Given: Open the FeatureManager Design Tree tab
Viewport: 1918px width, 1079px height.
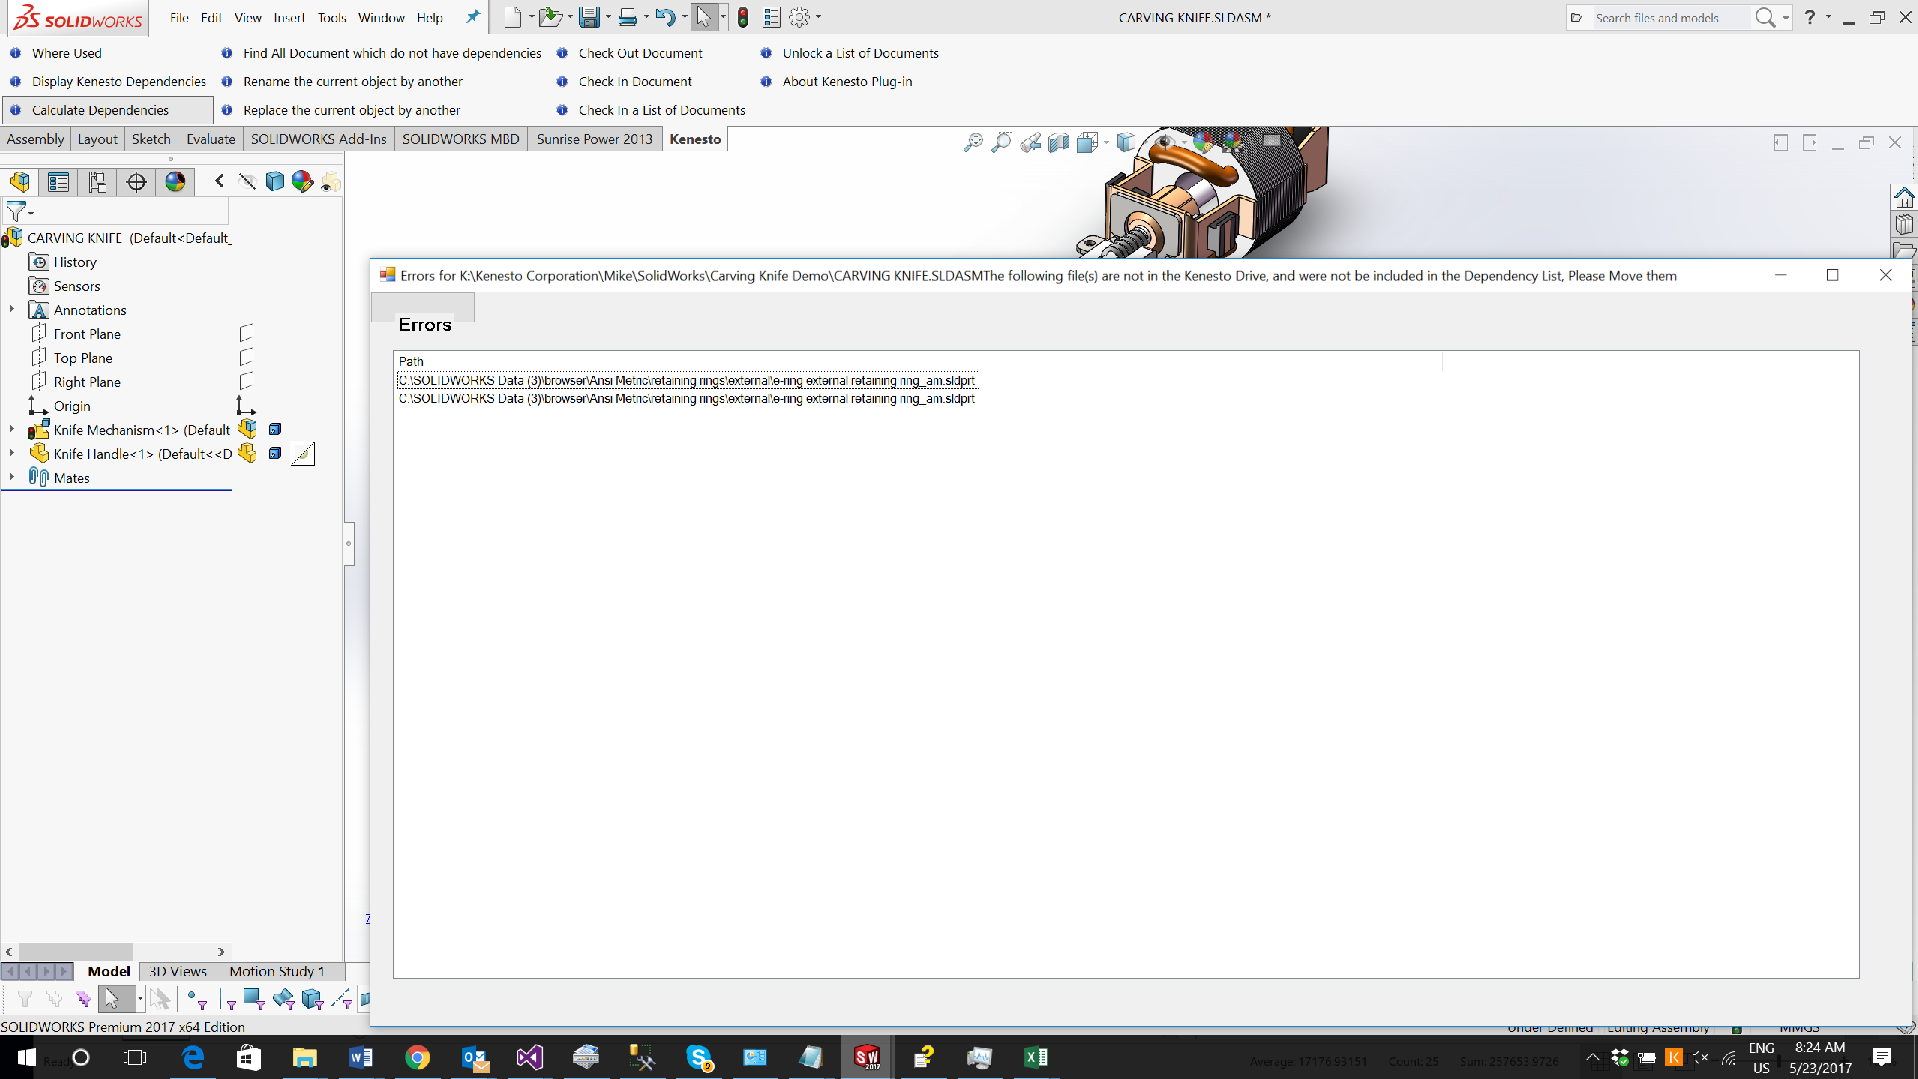Looking at the screenshot, I should click(20, 182).
